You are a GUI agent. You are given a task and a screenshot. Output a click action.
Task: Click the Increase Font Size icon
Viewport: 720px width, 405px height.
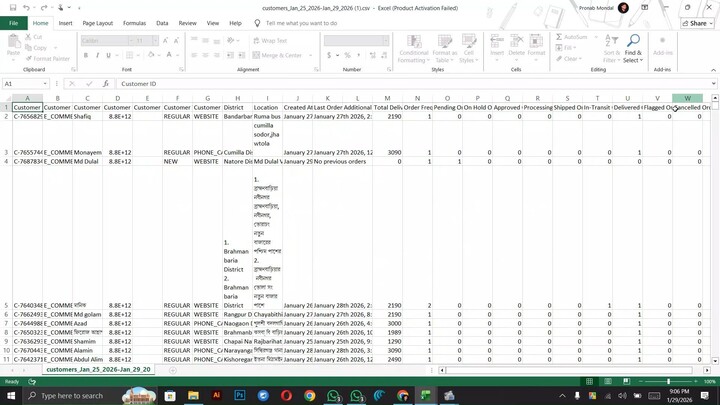click(x=165, y=41)
